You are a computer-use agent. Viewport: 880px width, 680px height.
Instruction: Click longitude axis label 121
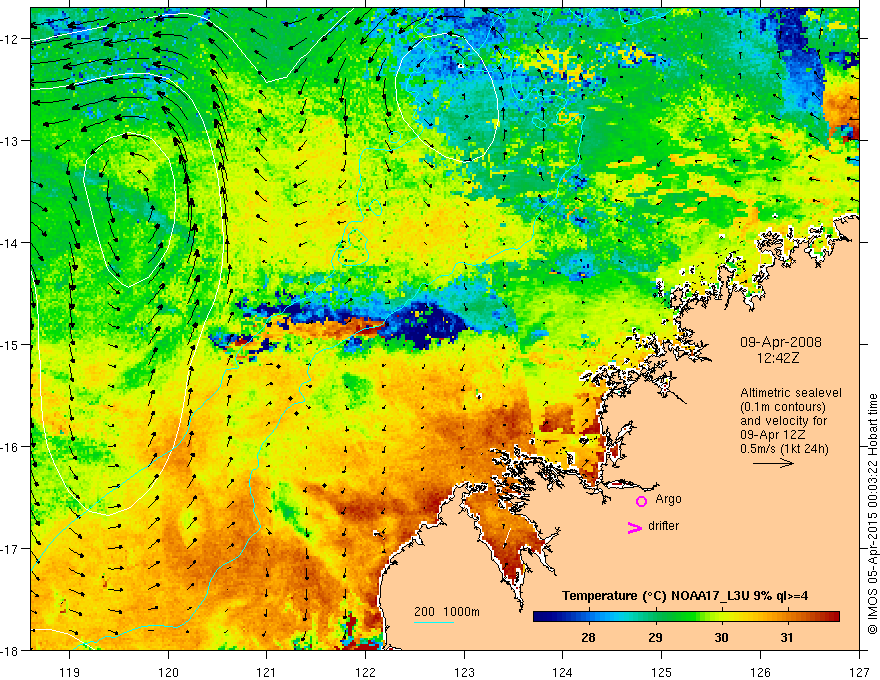(x=267, y=672)
